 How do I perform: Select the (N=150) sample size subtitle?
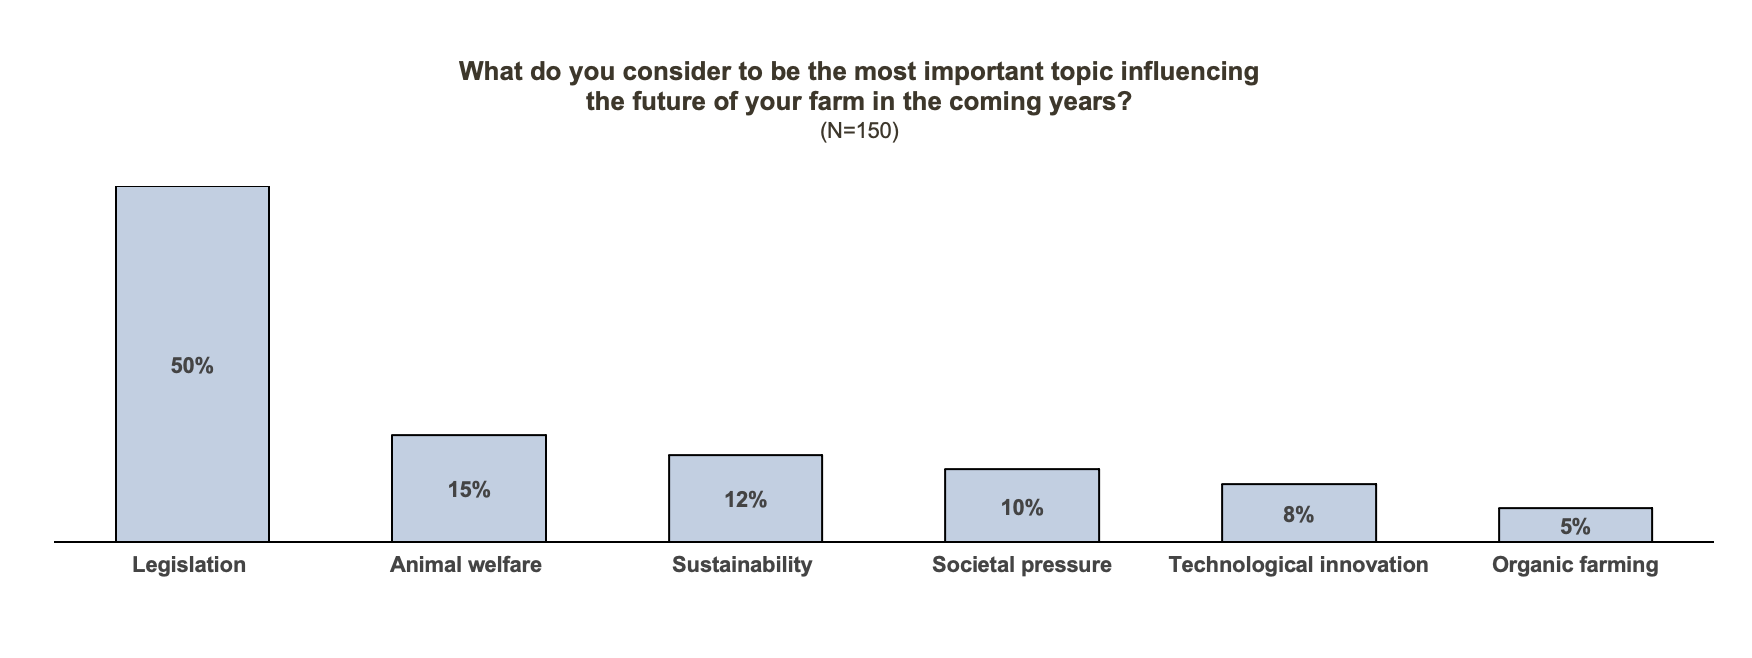(x=858, y=131)
